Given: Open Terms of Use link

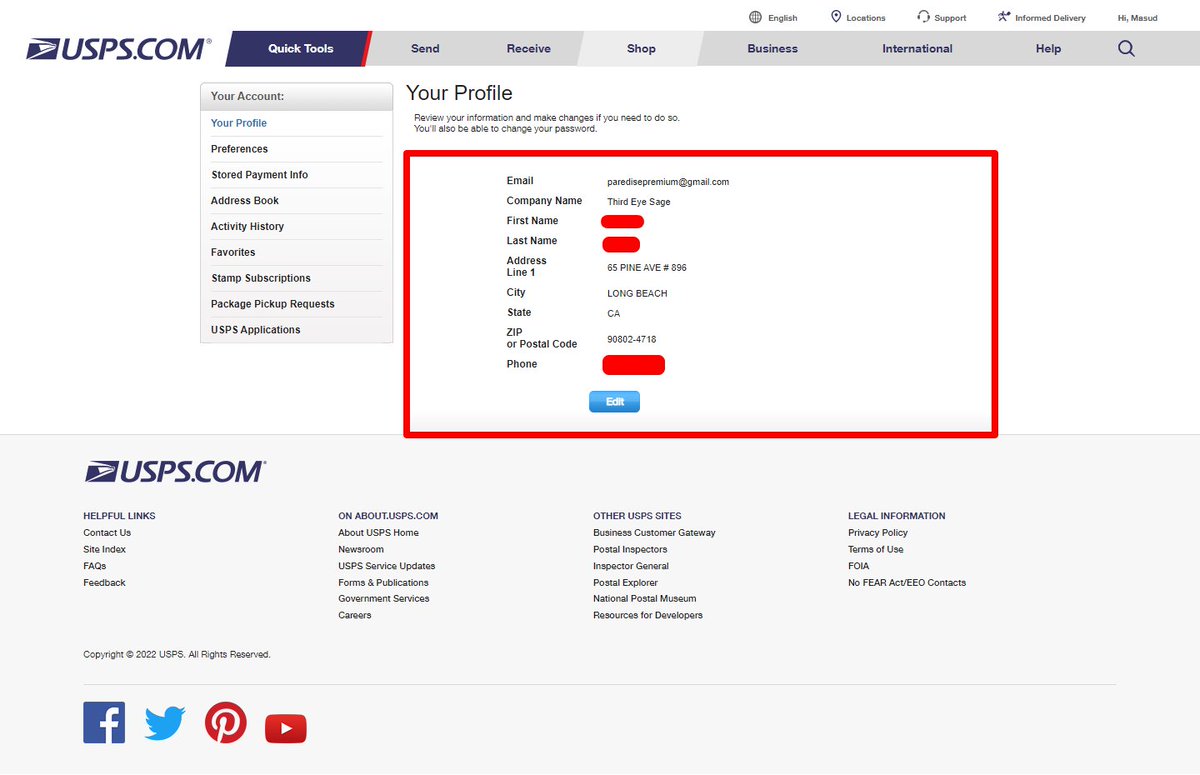Looking at the screenshot, I should tap(876, 550).
